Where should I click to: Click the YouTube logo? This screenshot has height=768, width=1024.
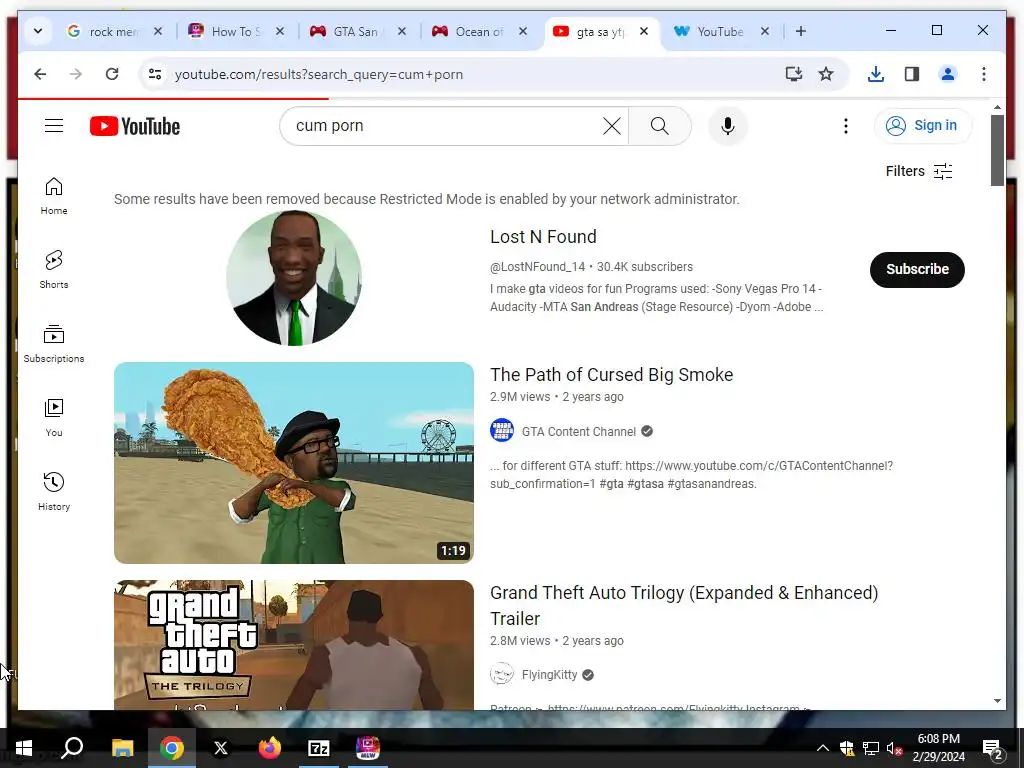tap(135, 126)
